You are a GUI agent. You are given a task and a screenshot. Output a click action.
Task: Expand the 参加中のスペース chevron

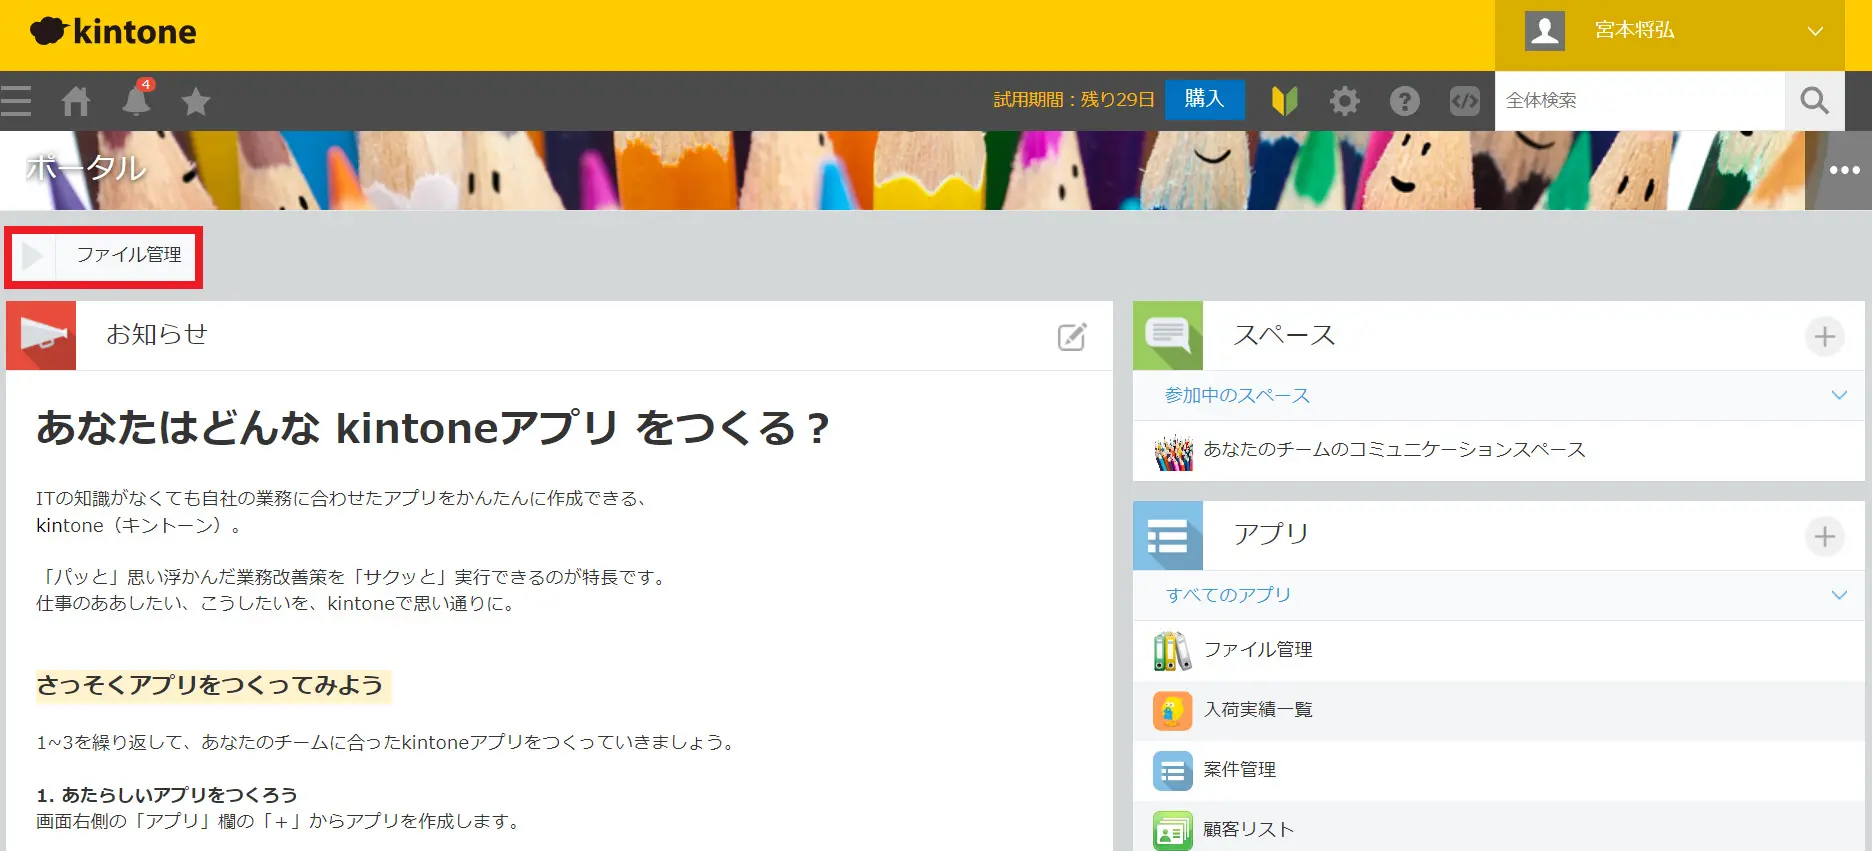(1838, 395)
